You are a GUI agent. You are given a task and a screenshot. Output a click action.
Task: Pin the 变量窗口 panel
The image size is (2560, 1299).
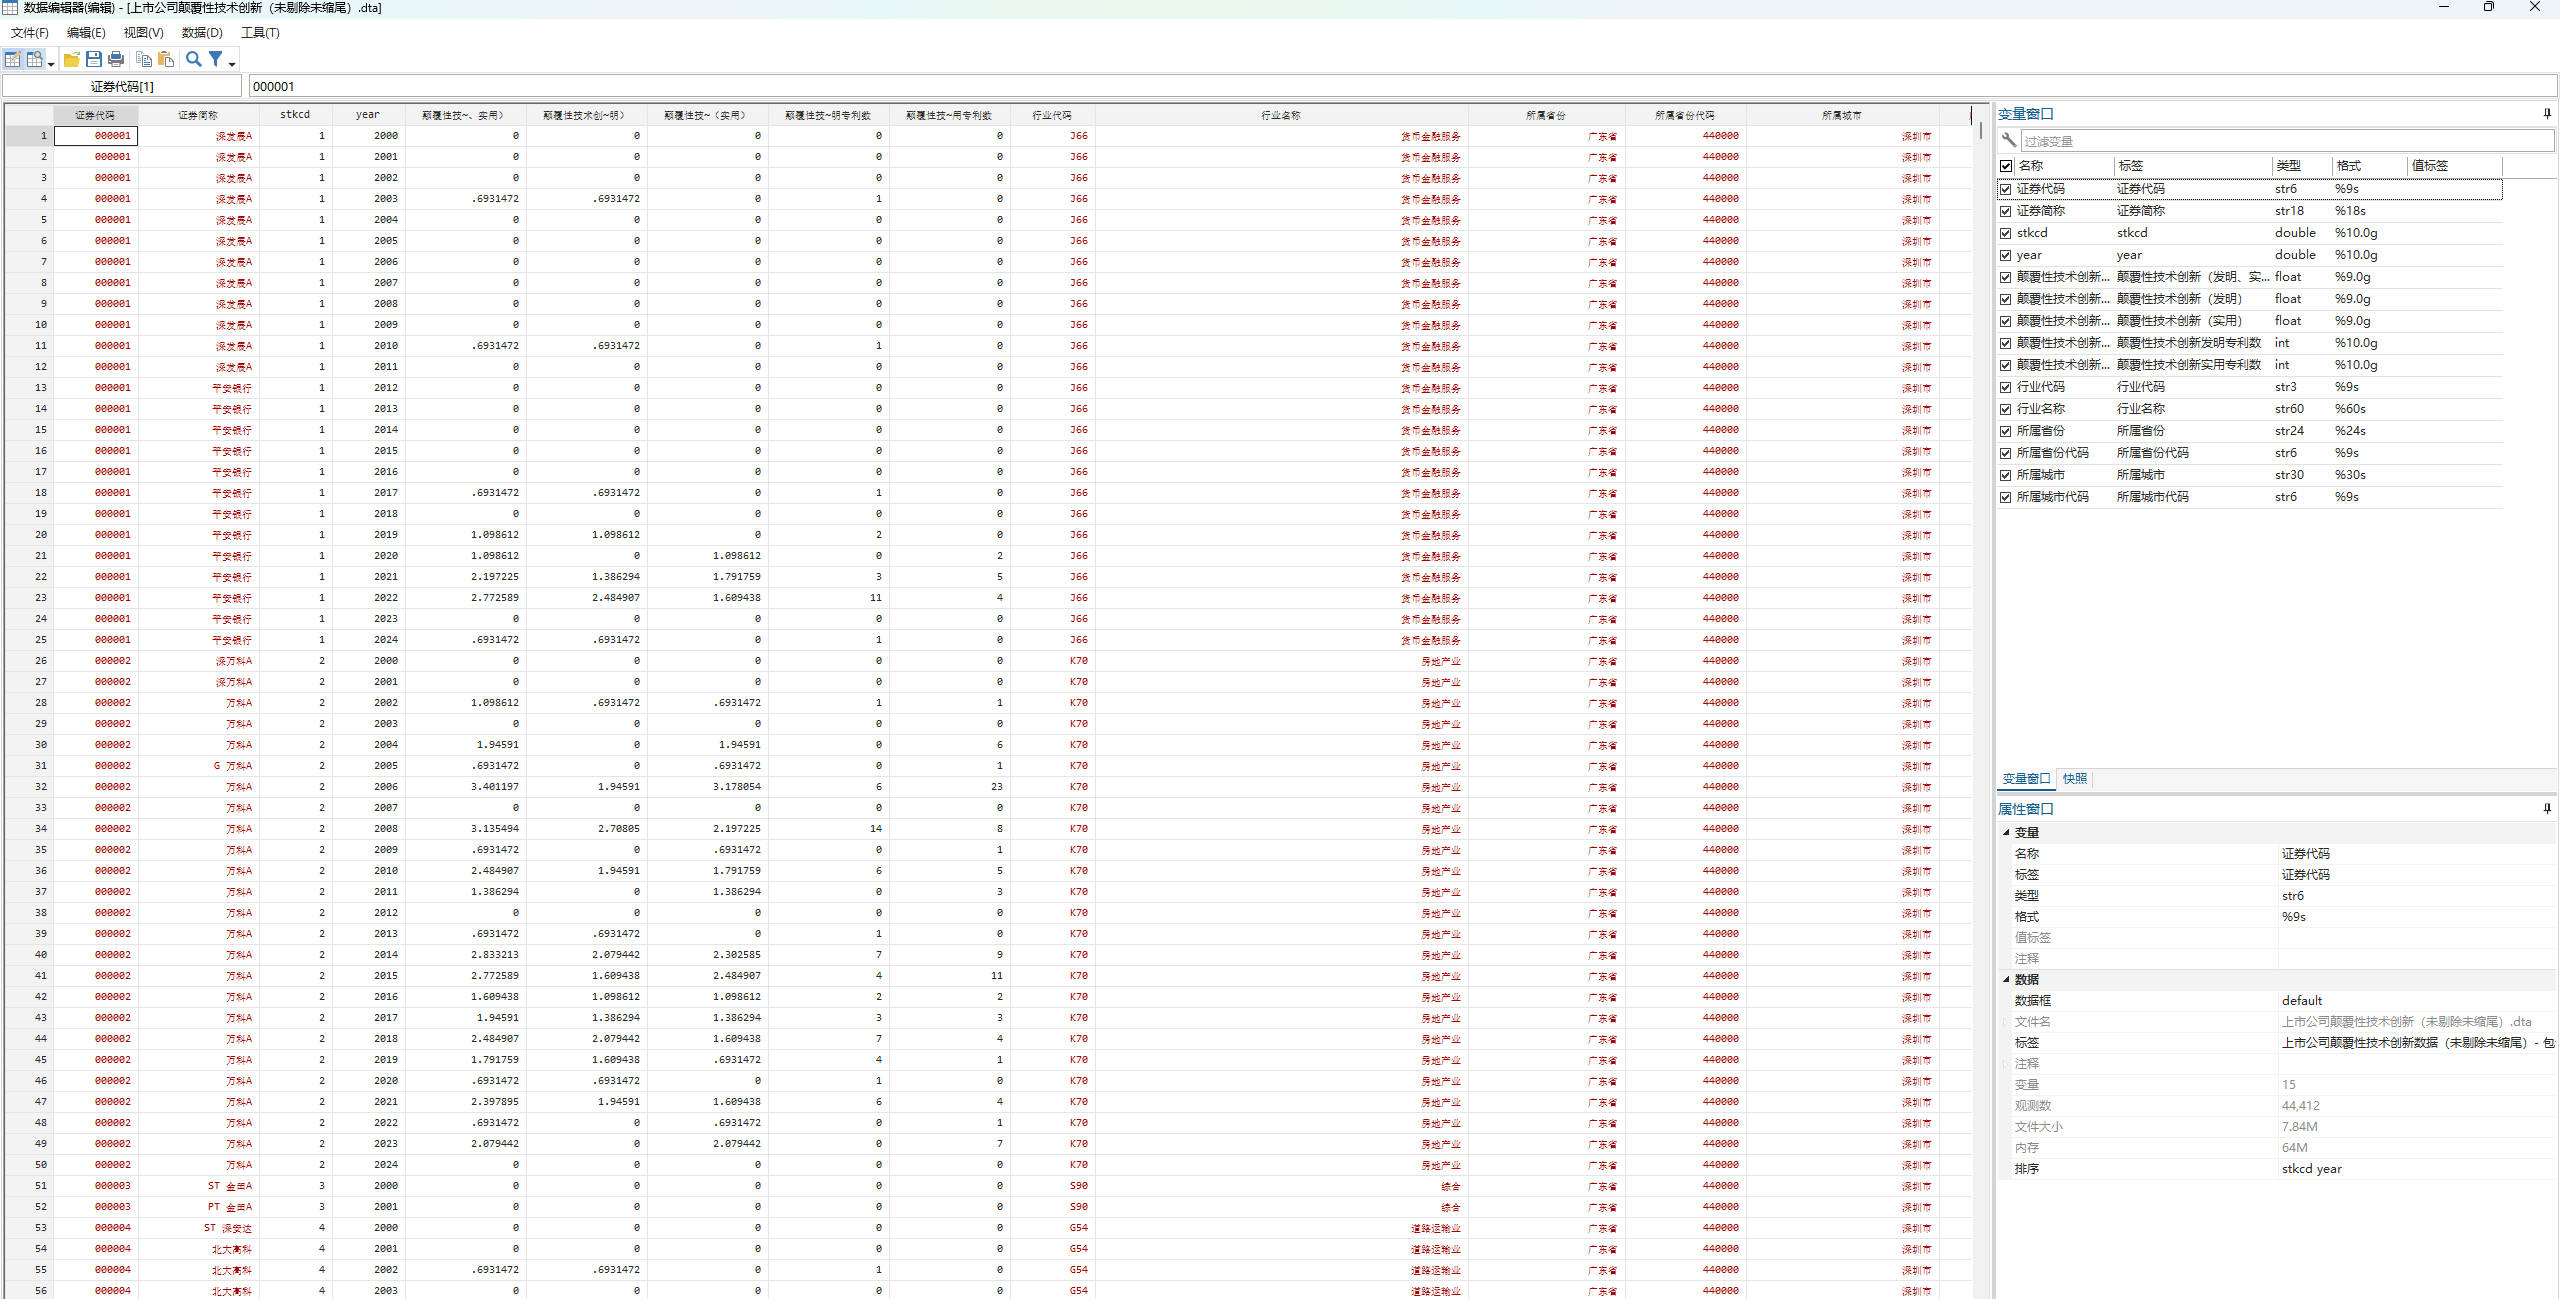[x=2546, y=114]
